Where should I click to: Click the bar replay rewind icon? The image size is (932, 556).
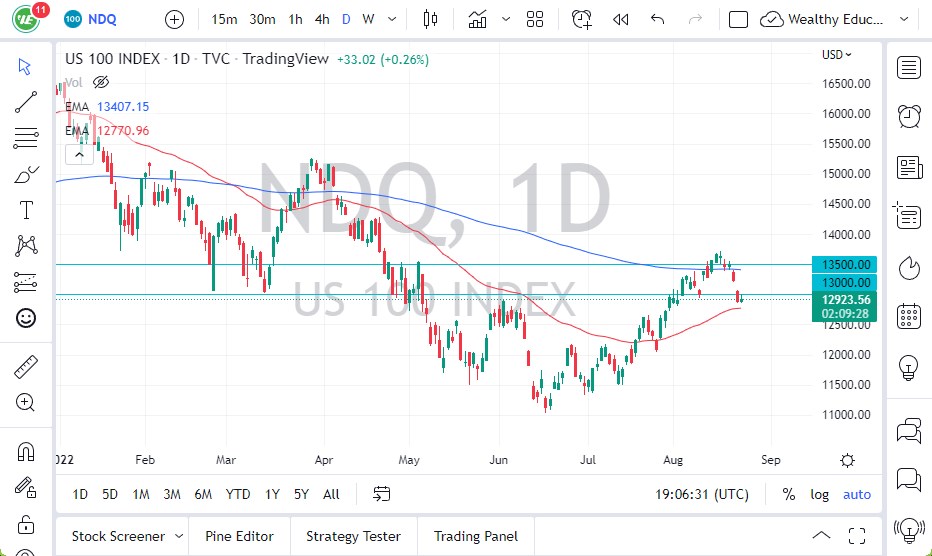[x=621, y=19]
